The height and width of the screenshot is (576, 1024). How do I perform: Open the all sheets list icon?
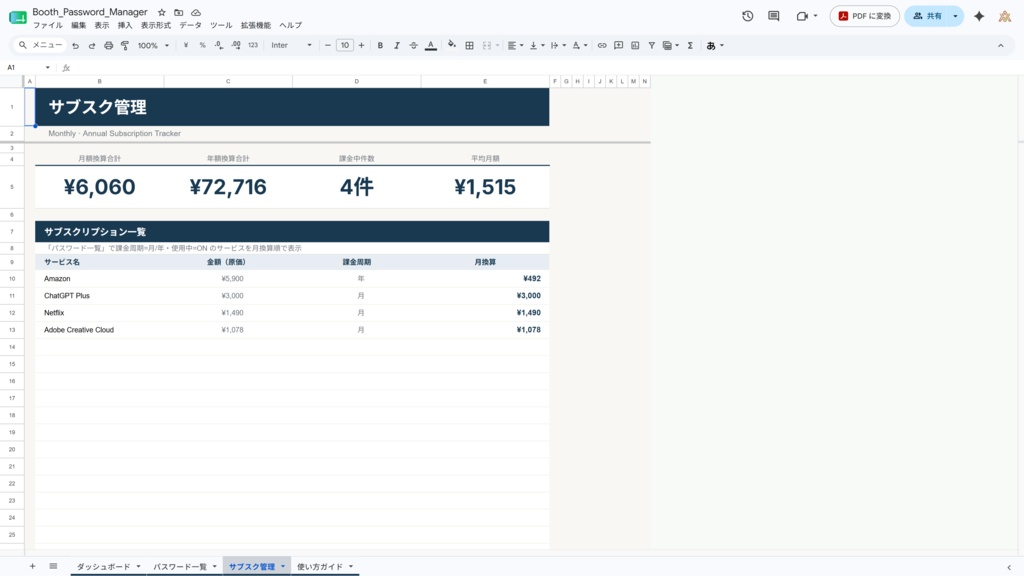click(x=53, y=566)
